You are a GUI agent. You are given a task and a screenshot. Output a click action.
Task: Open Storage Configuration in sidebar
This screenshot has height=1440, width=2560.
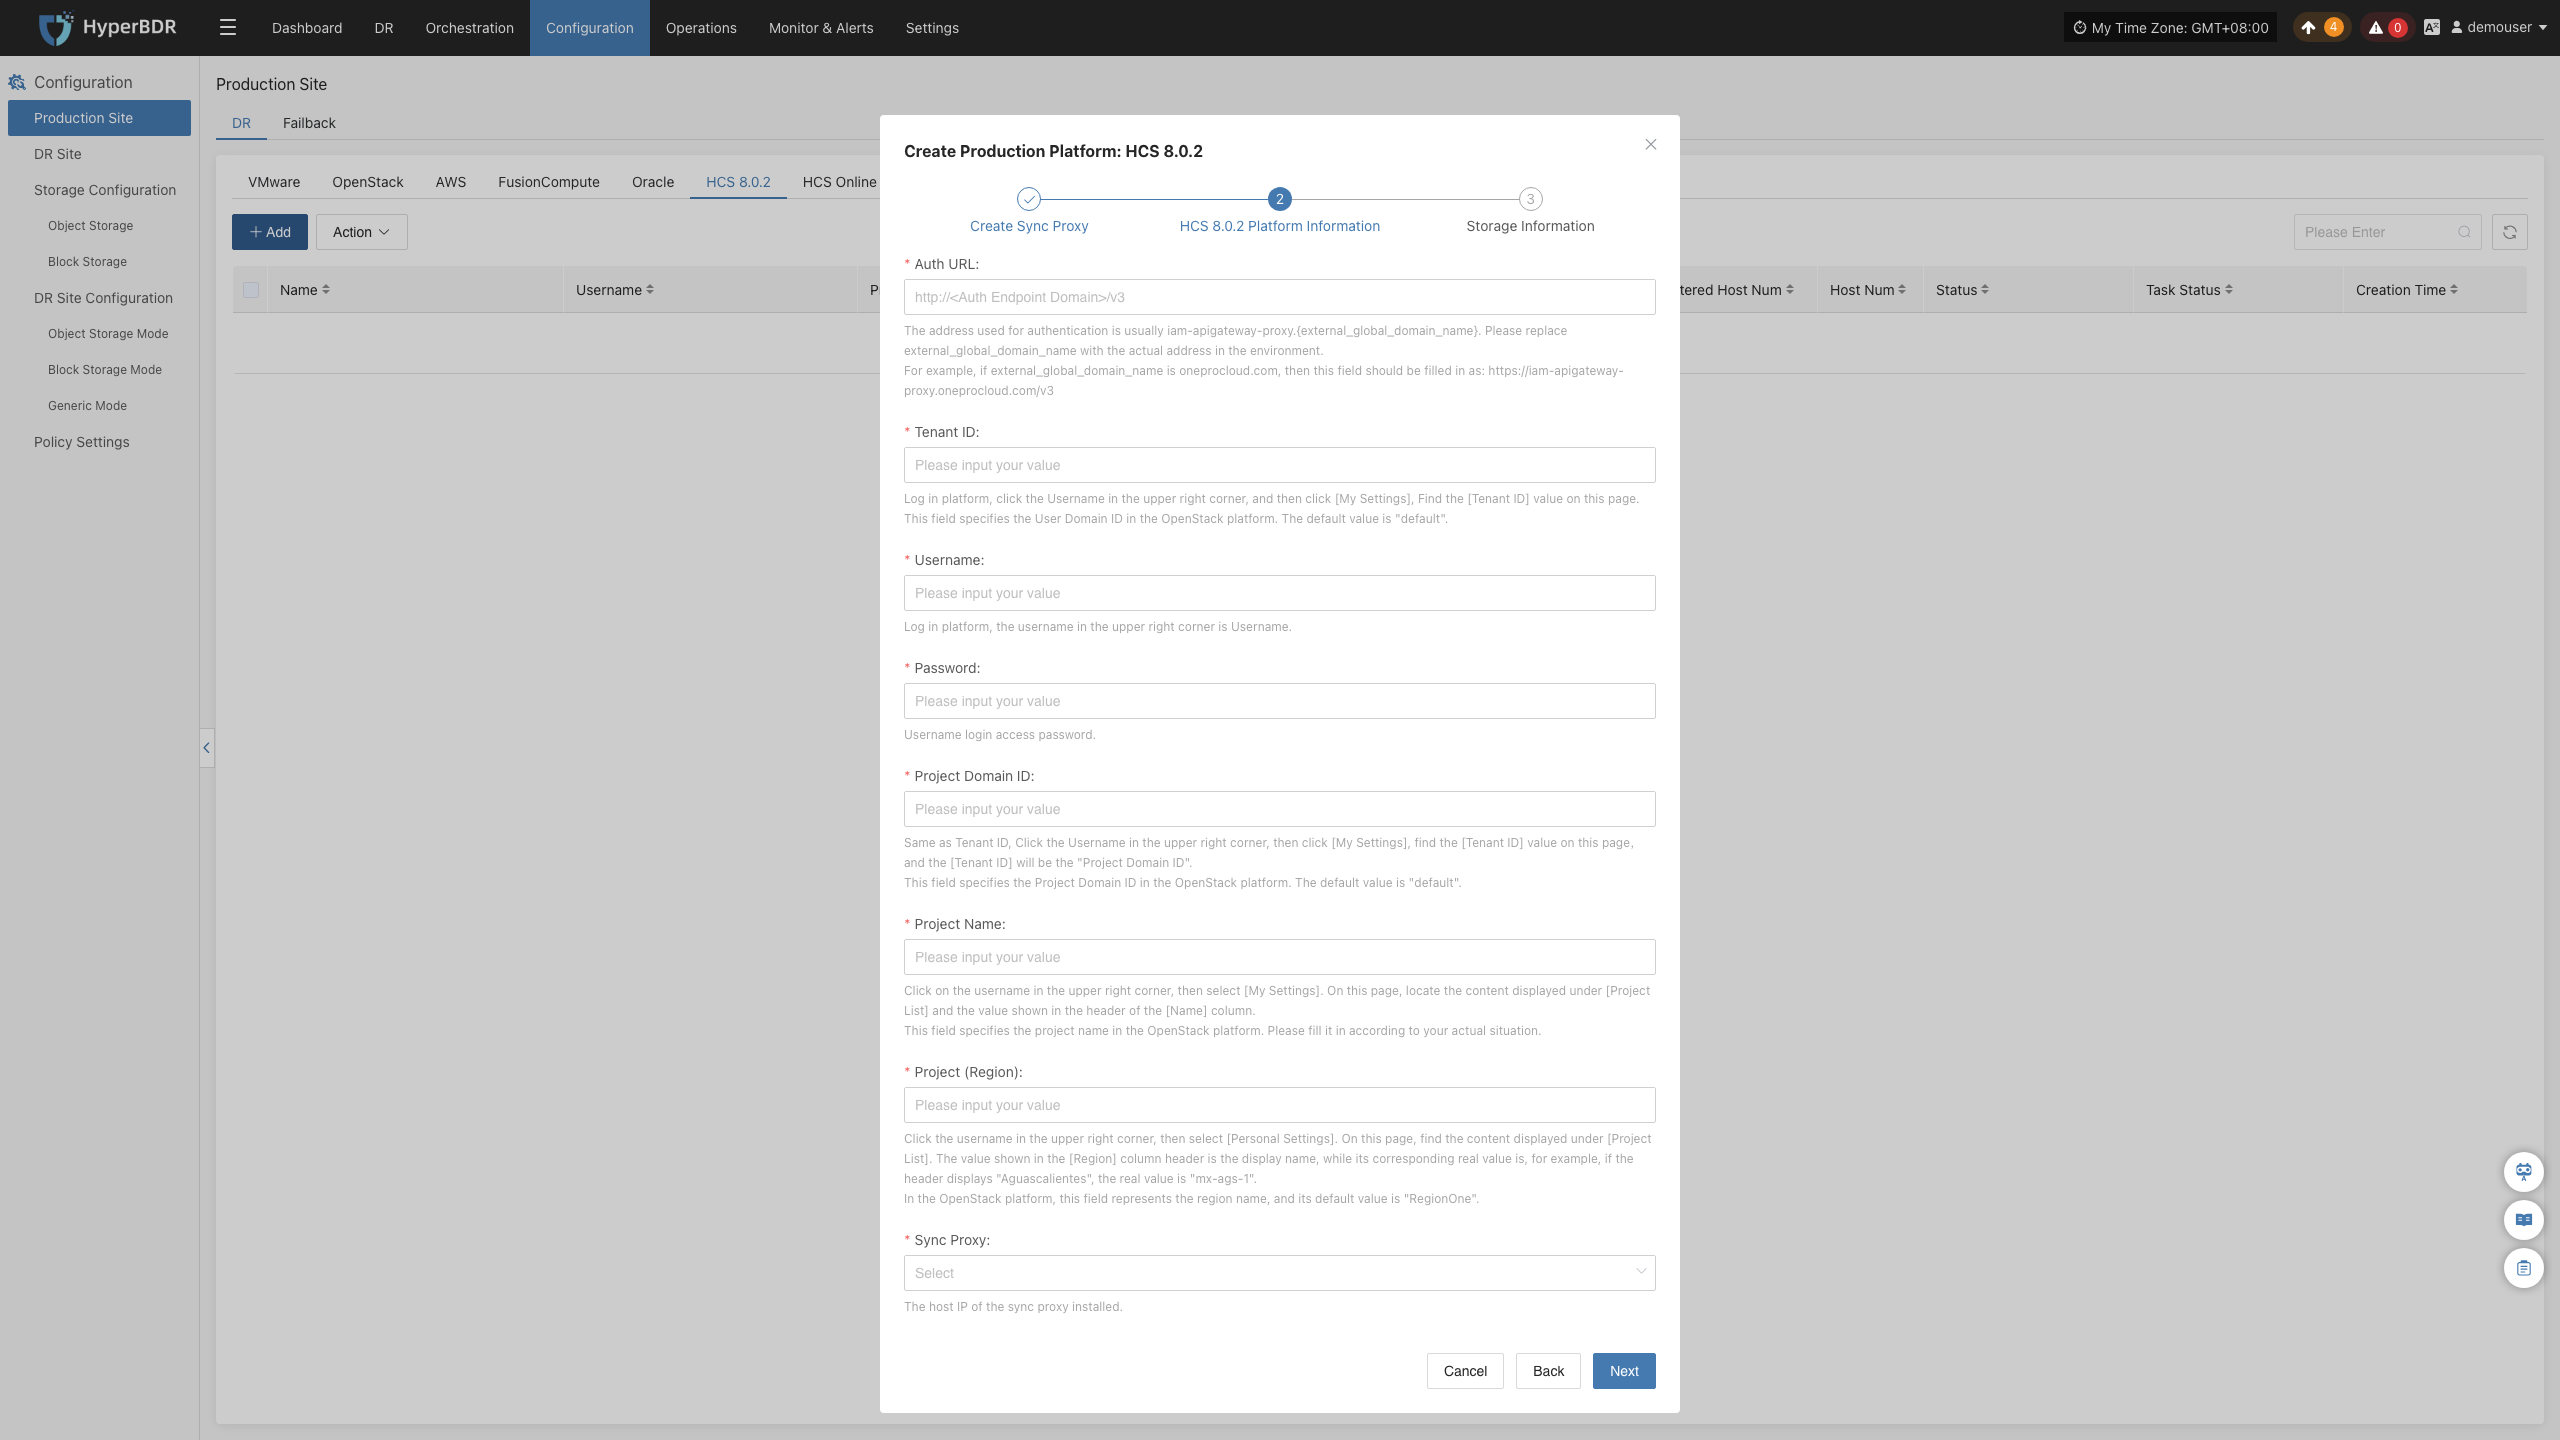click(x=99, y=190)
